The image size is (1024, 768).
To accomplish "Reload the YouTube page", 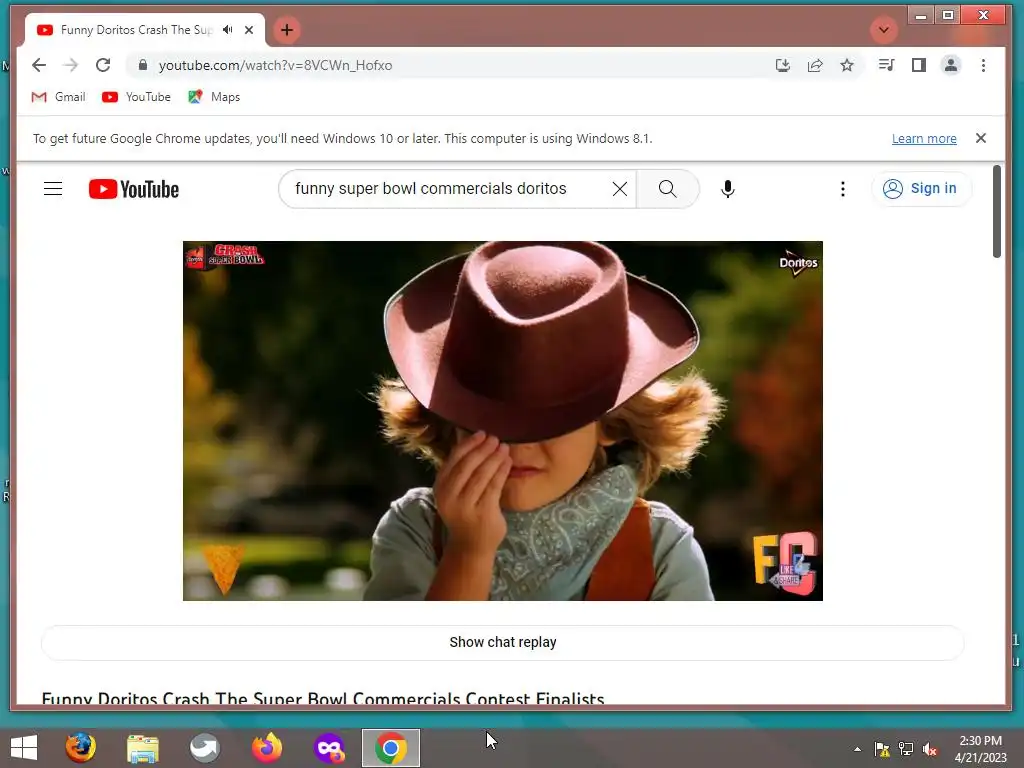I will point(103,65).
